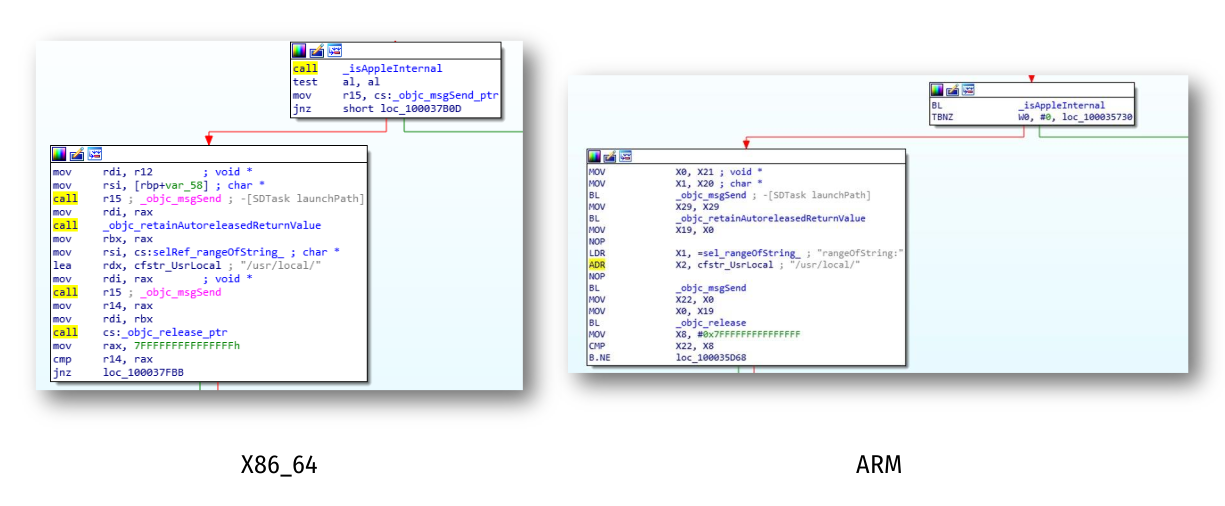Click the edit pencil icon on the ARM 'MOV X0, X21' node
Image resolution: width=1225 pixels, height=506 pixels.
(610, 157)
